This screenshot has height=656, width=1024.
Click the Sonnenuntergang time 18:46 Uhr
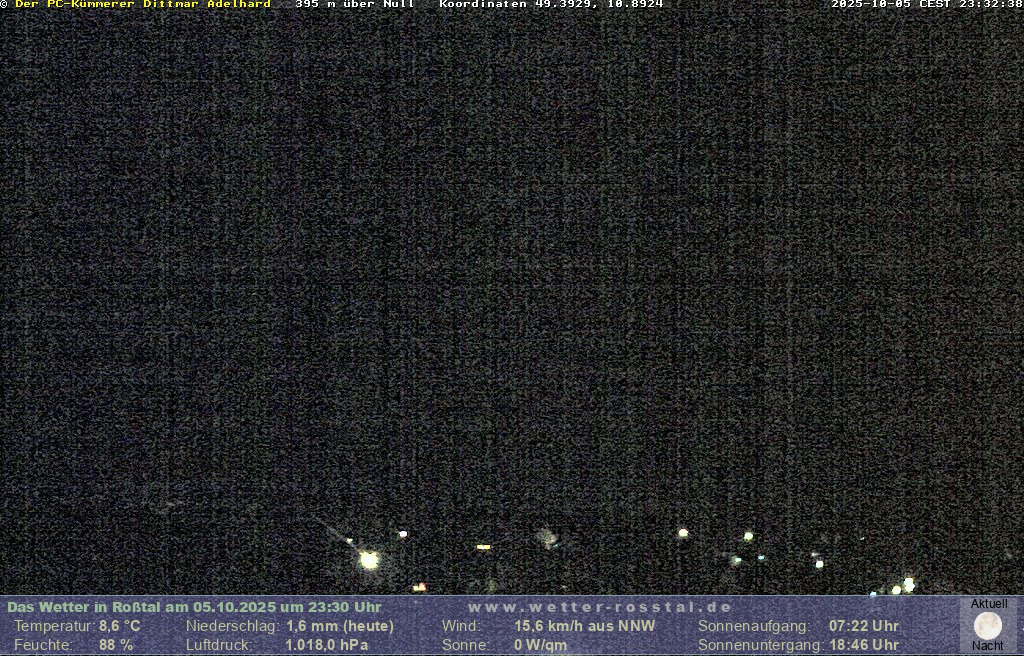864,645
